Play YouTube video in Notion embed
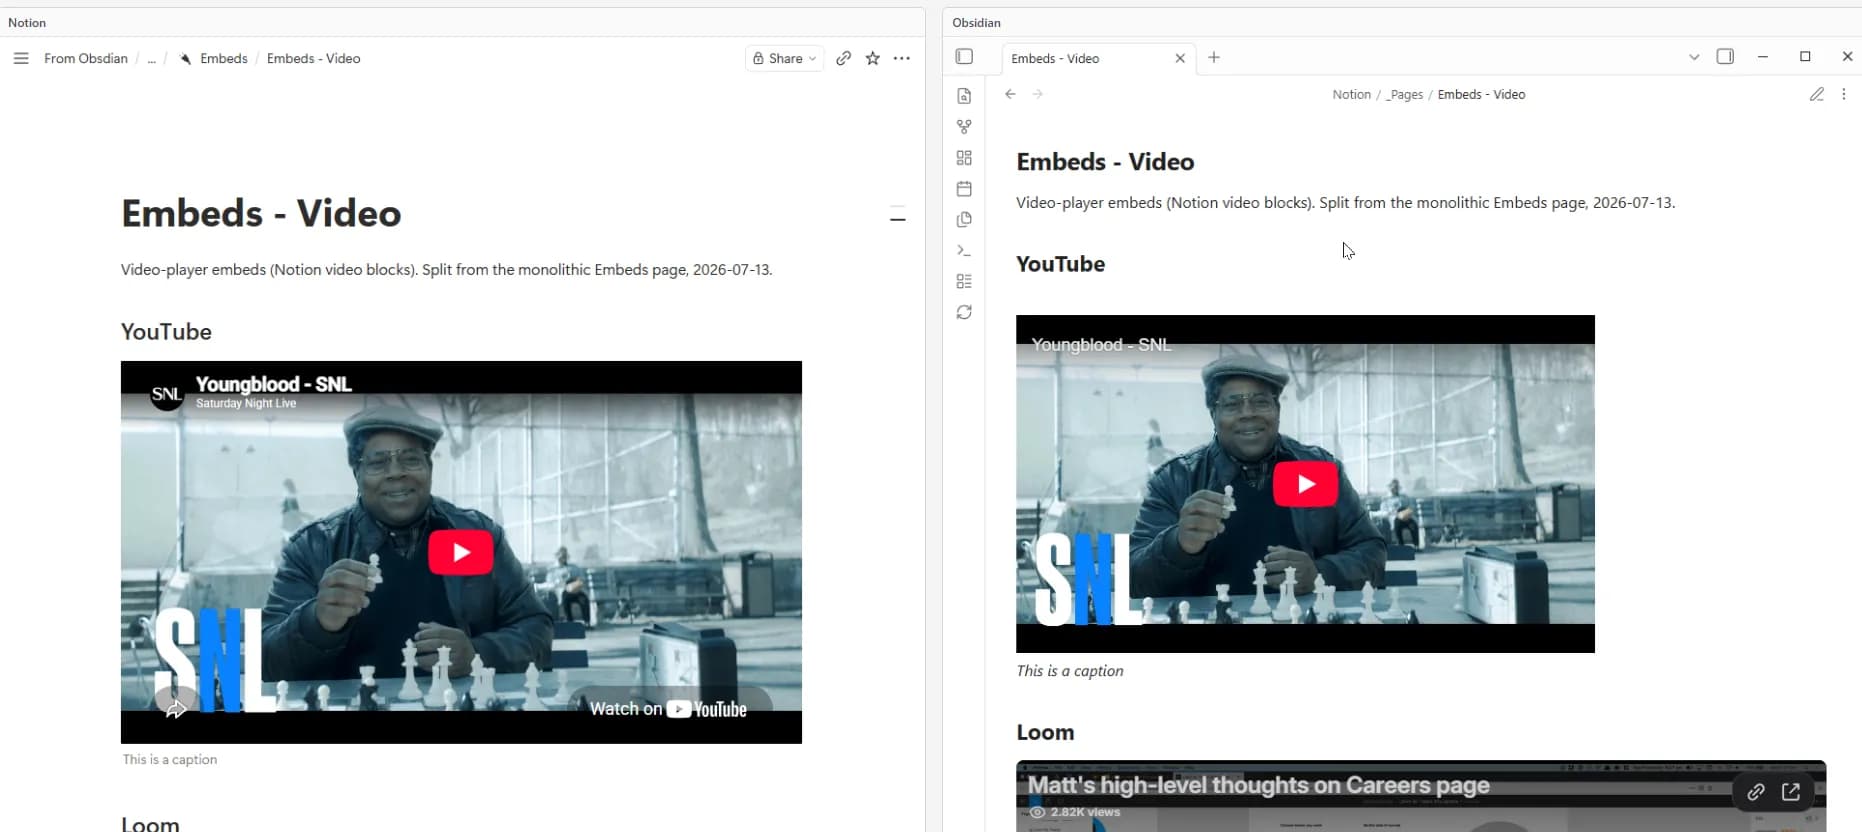The image size is (1862, 832). pos(460,552)
